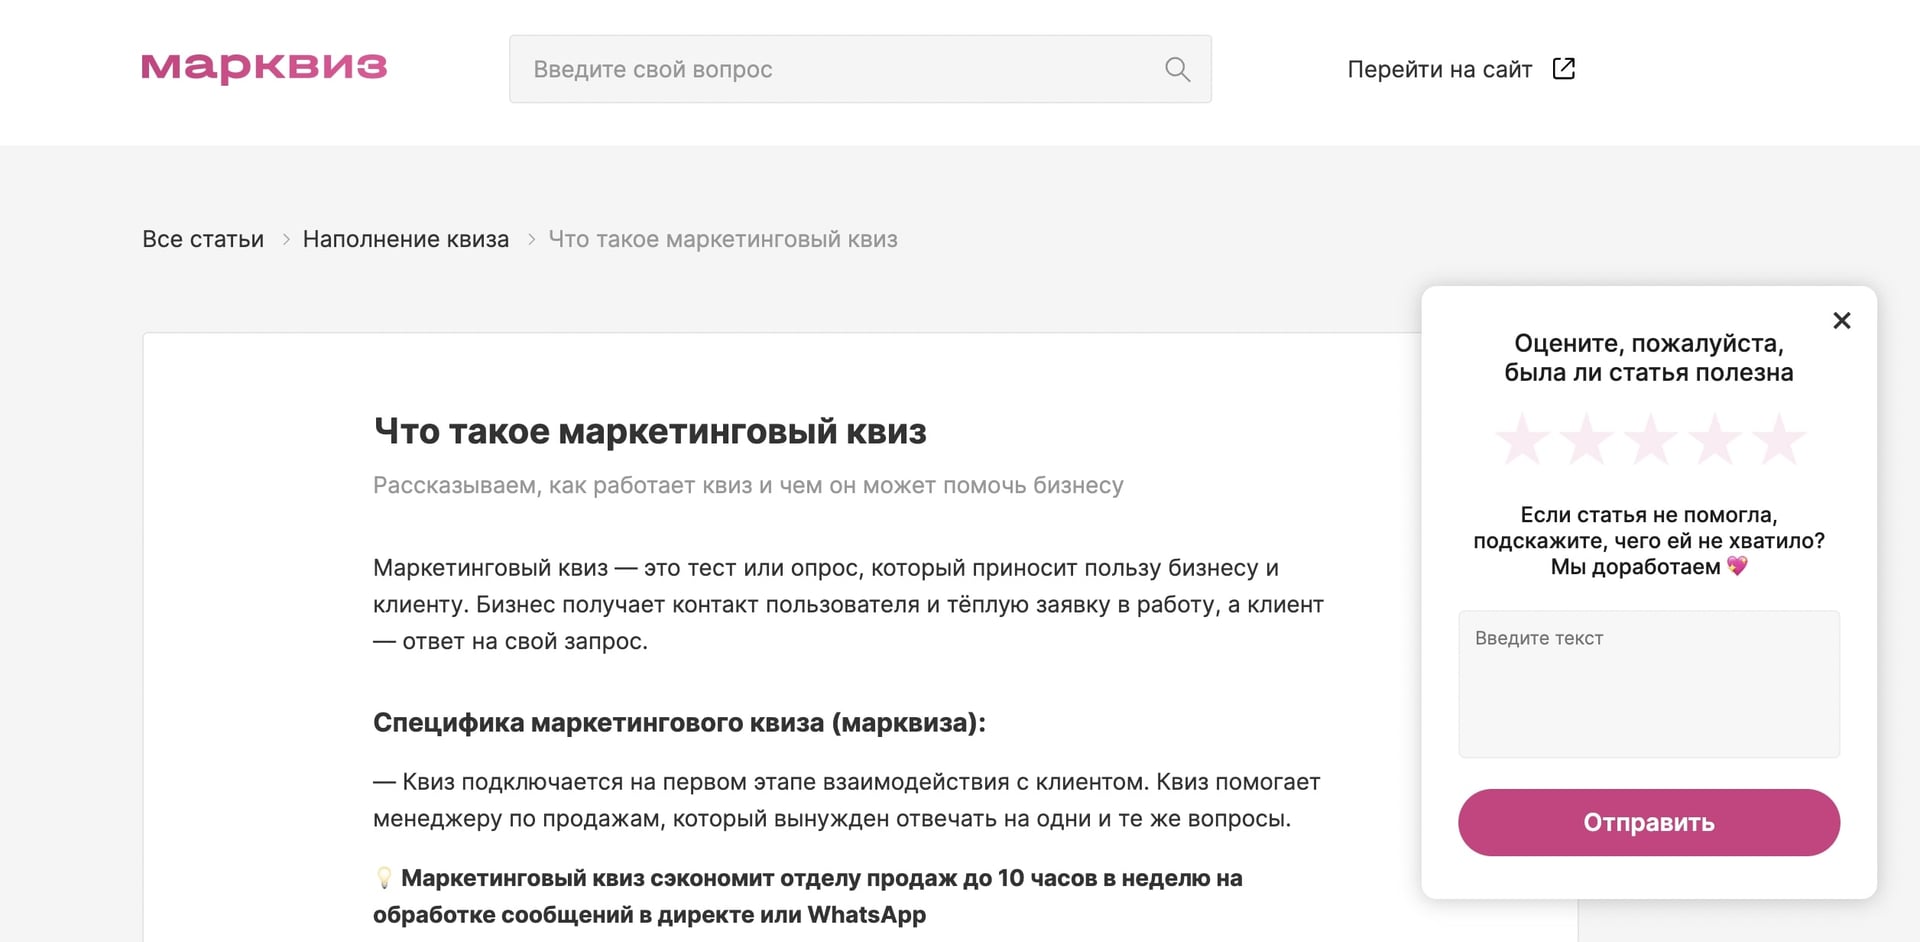Click the external link icon beside 'Перейти на сайт'
Viewport: 1920px width, 942px height.
coord(1564,68)
